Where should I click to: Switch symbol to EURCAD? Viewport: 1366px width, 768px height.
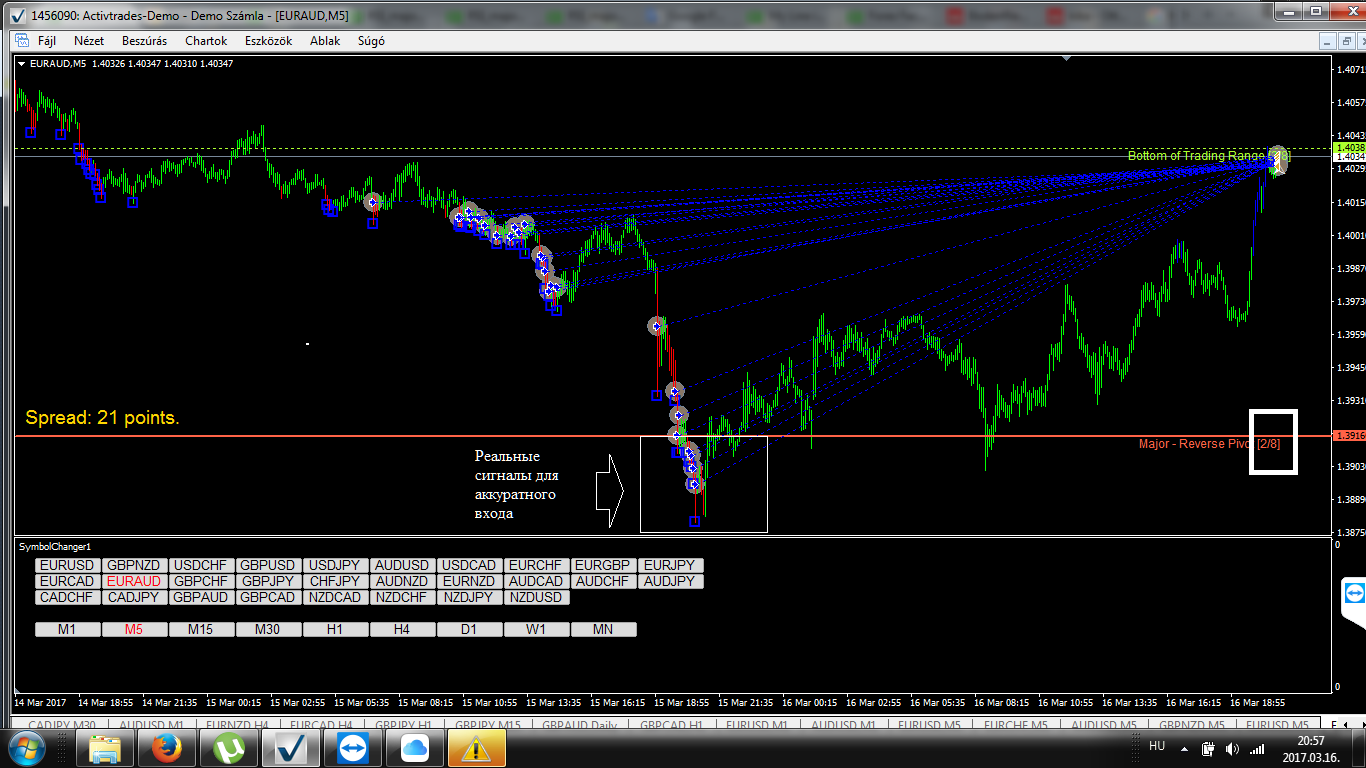[x=68, y=581]
